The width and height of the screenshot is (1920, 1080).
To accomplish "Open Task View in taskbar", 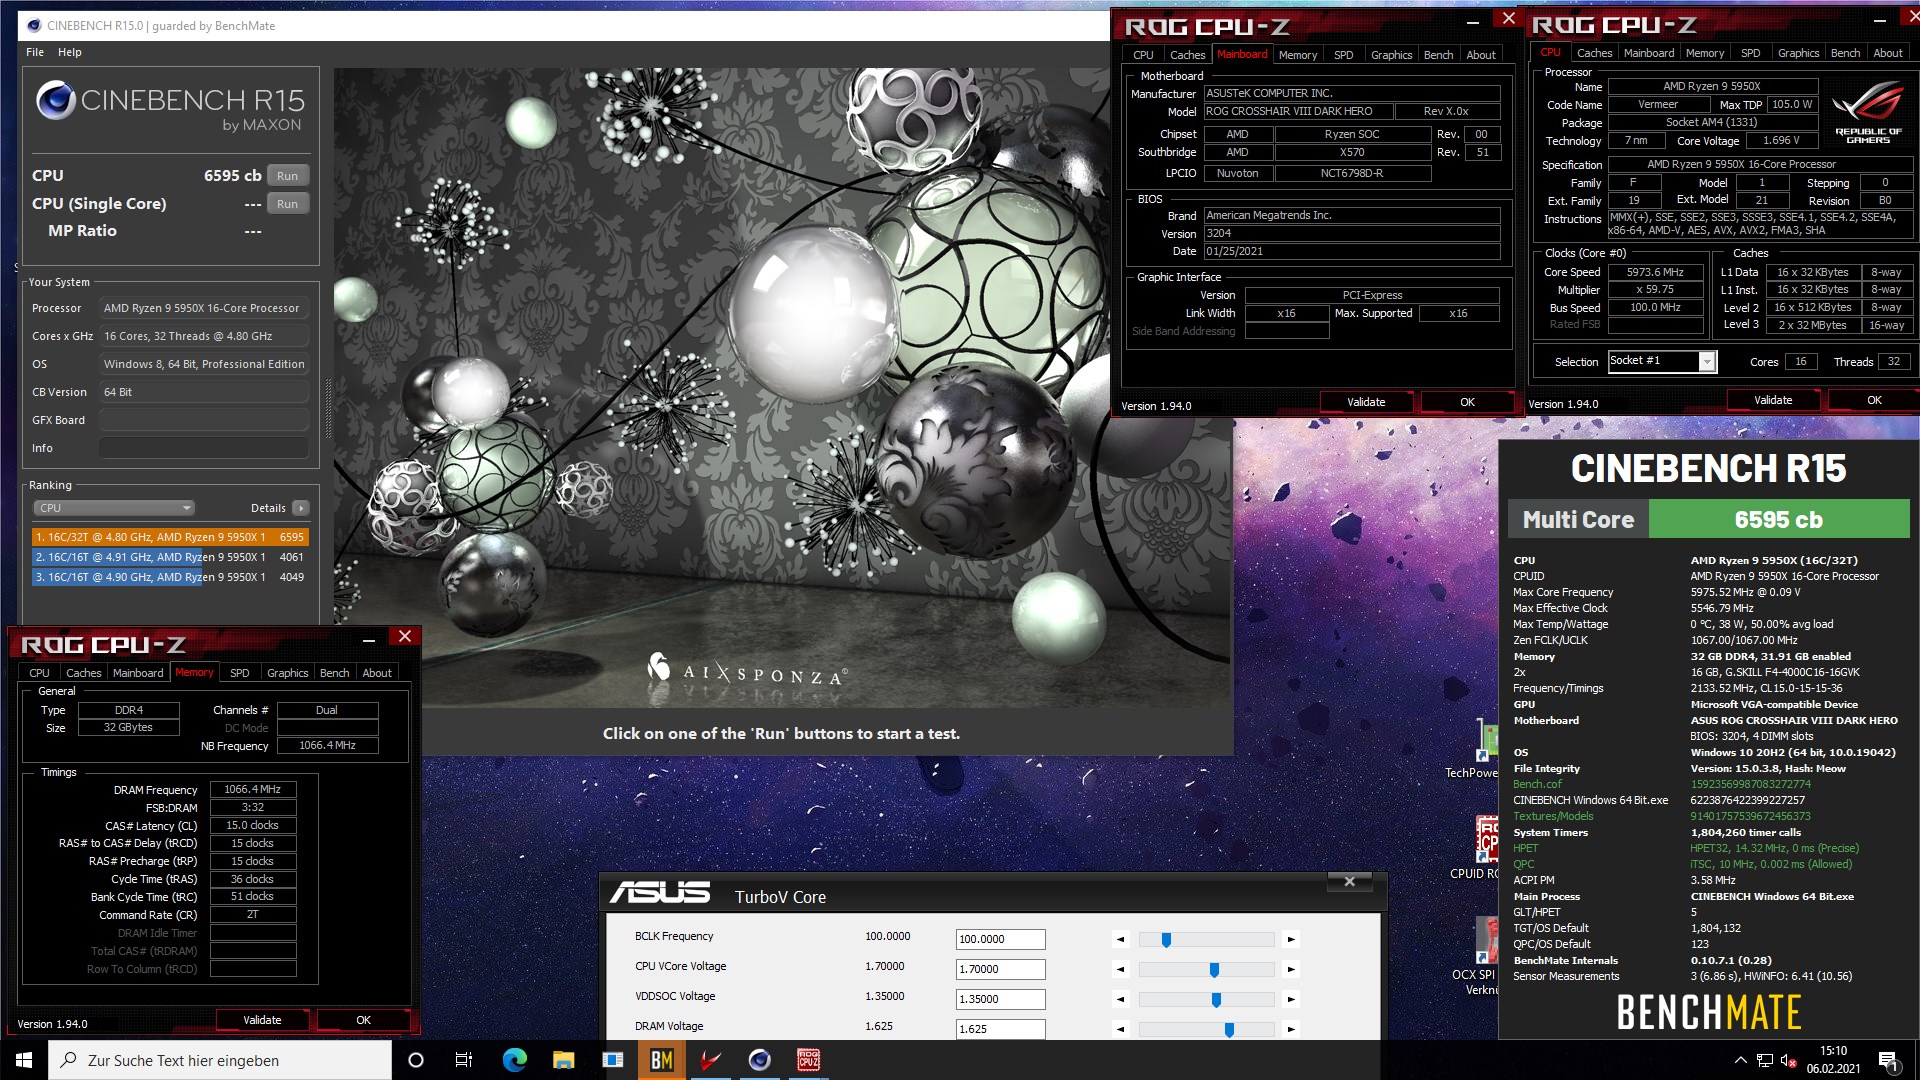I will pyautogui.click(x=464, y=1060).
